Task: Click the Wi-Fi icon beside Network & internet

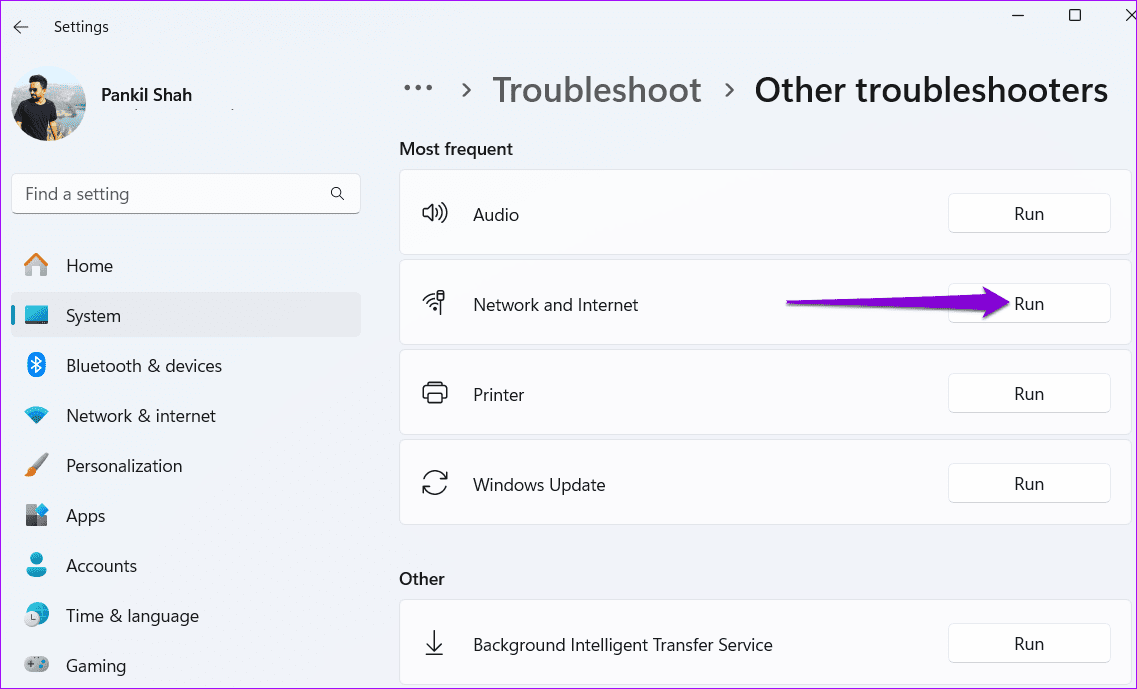Action: pos(36,415)
